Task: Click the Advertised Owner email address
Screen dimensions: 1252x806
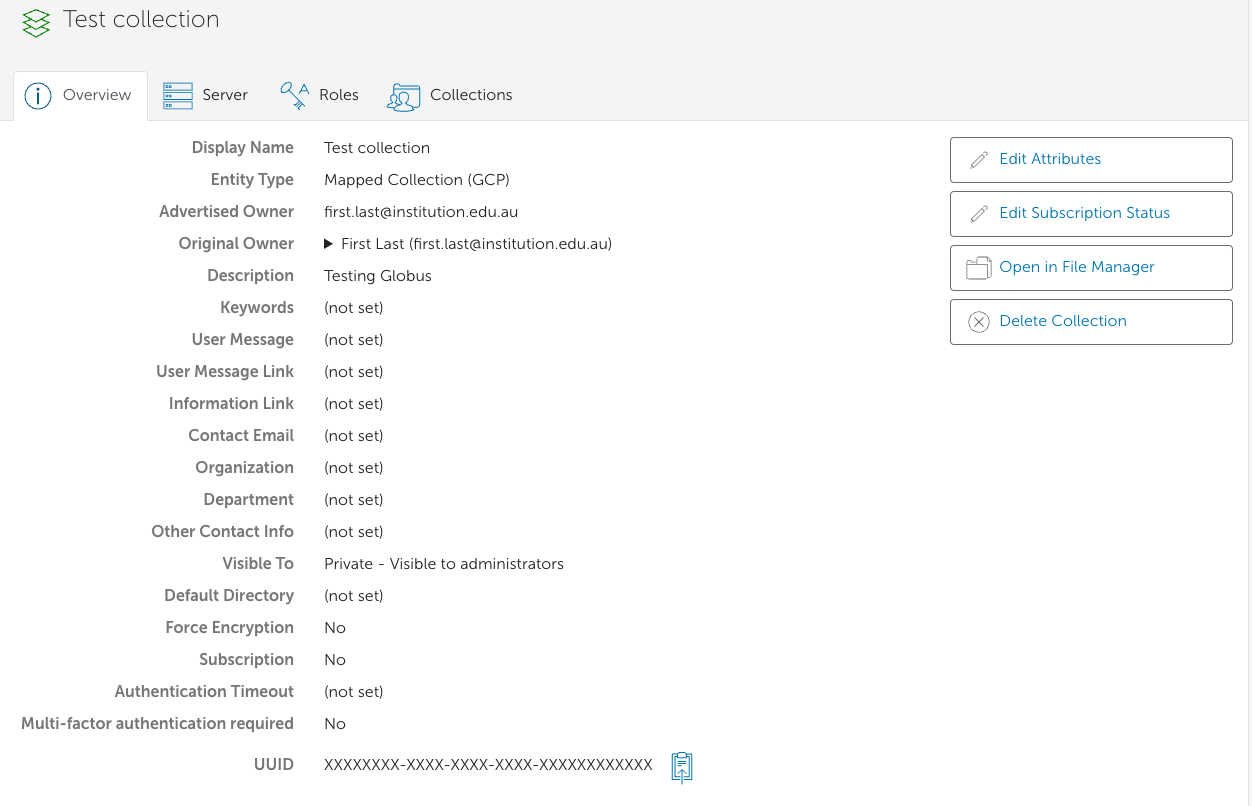Action: [x=421, y=212]
